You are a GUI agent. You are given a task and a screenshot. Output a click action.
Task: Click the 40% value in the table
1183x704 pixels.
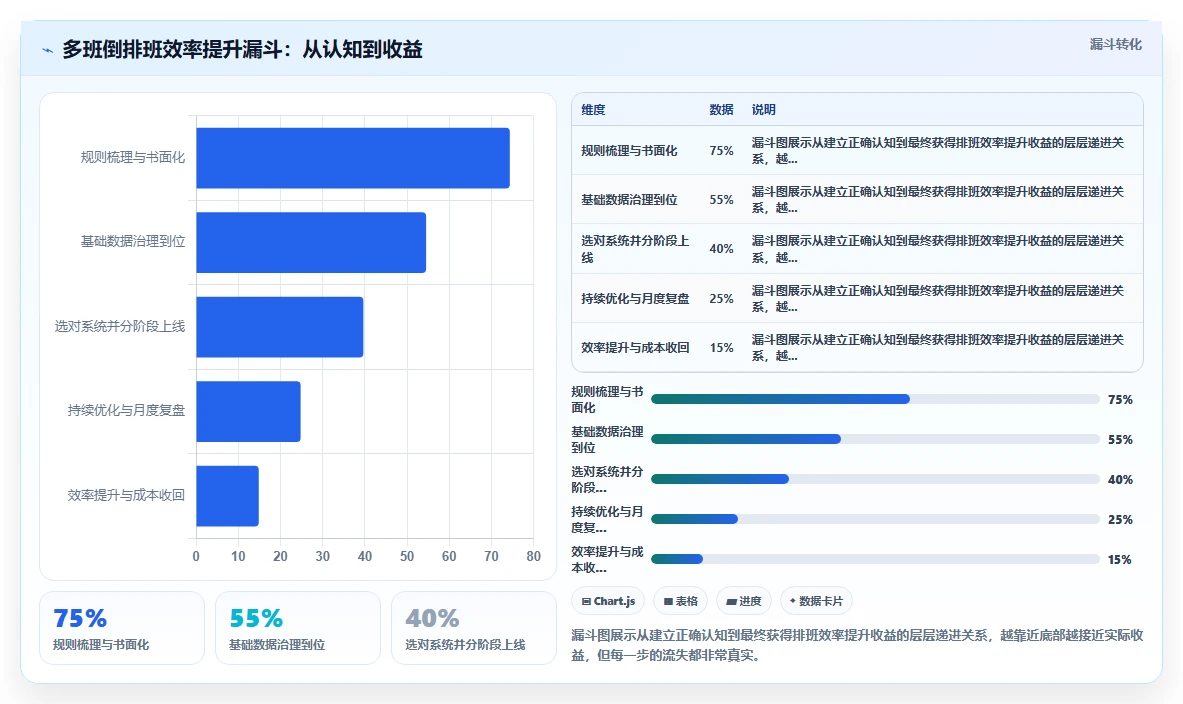(721, 249)
